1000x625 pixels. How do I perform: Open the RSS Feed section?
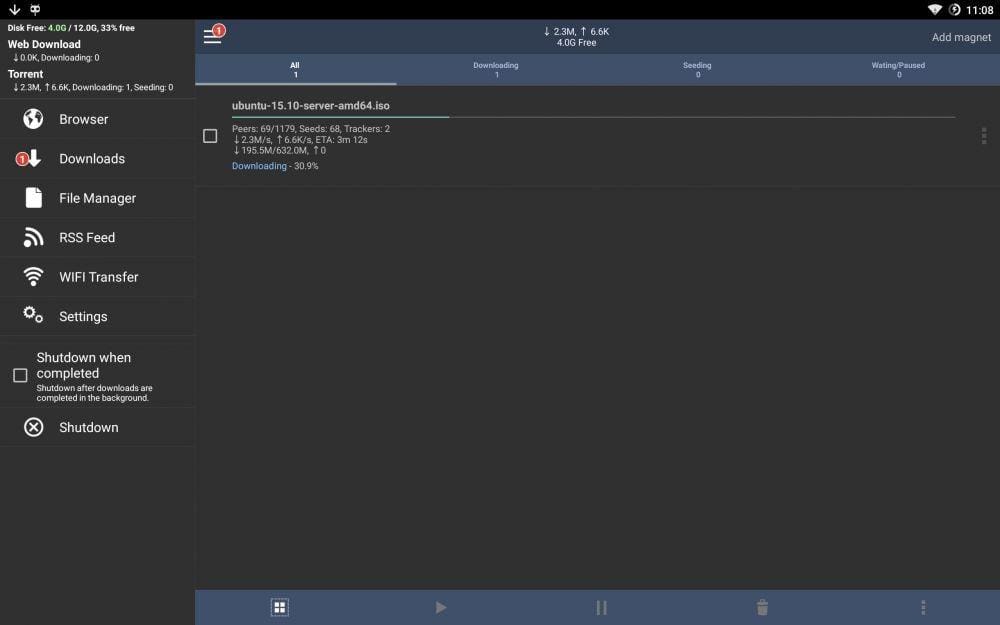click(86, 238)
